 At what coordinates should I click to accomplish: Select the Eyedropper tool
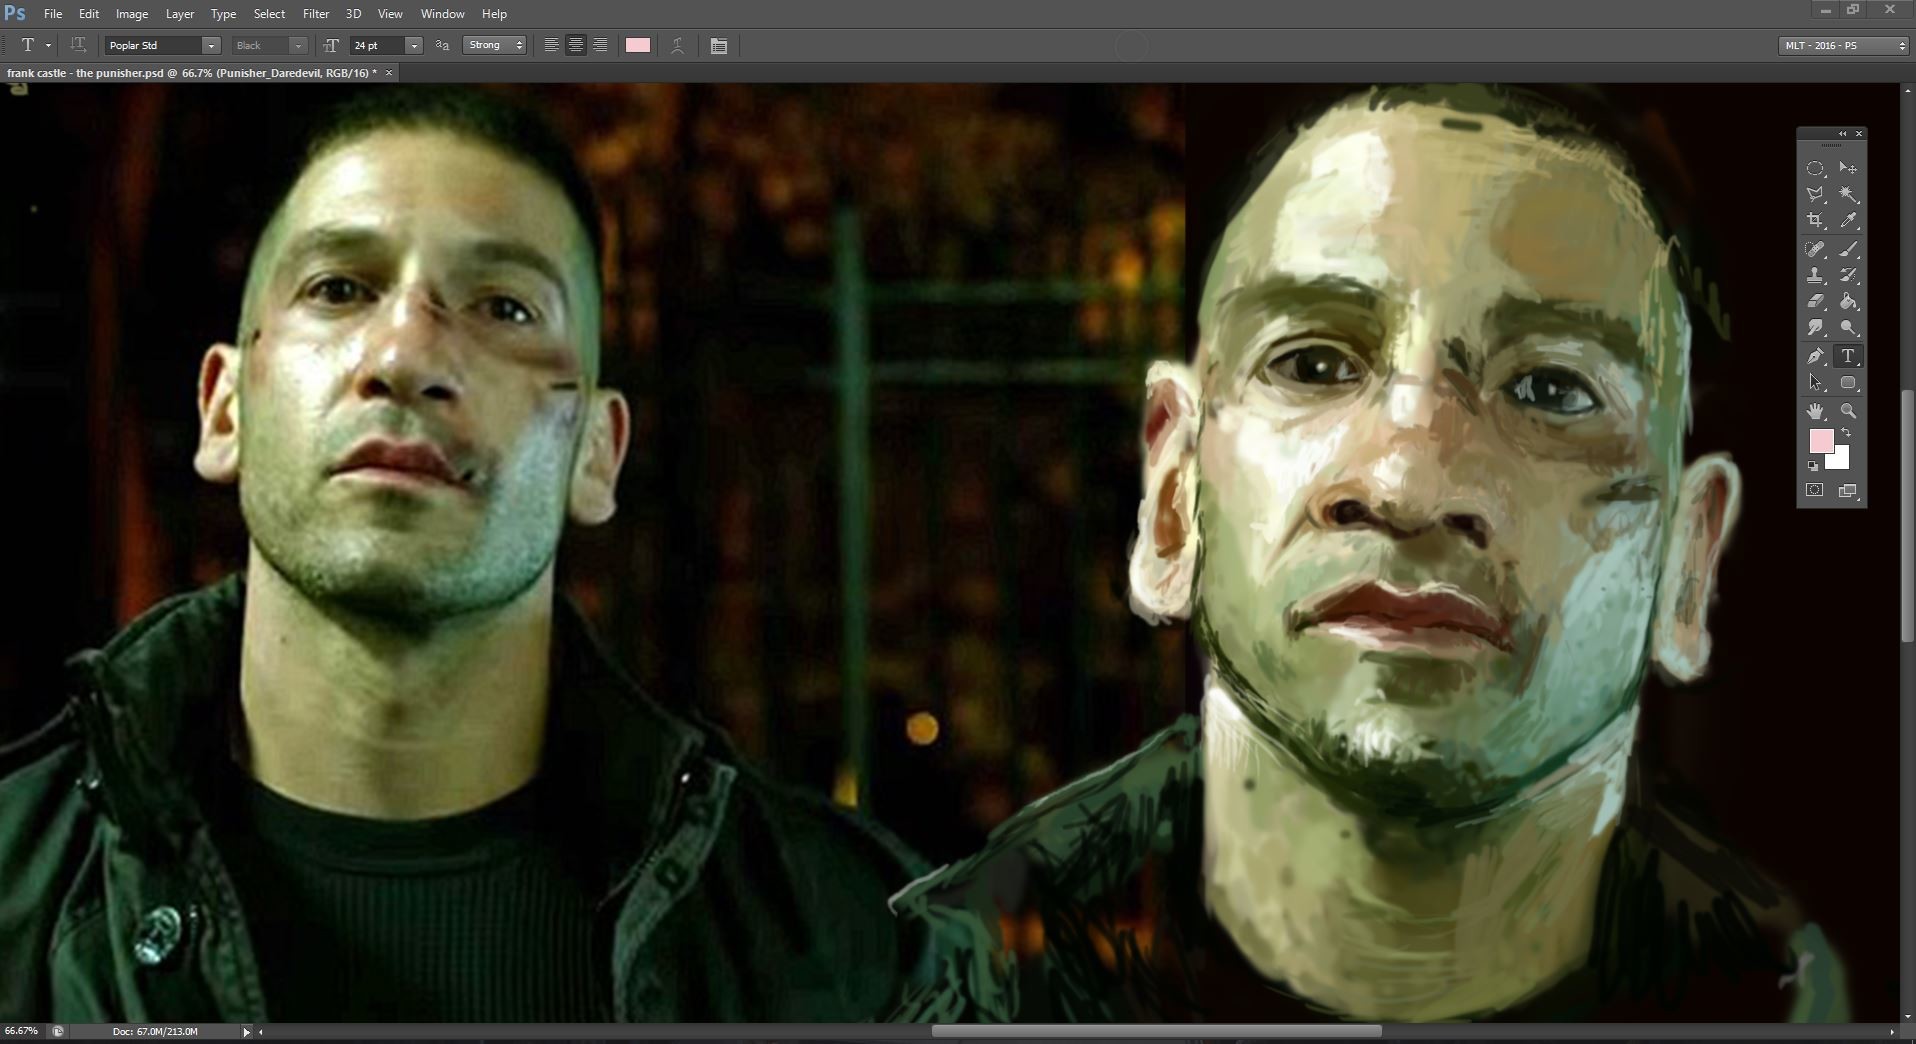tap(1848, 221)
